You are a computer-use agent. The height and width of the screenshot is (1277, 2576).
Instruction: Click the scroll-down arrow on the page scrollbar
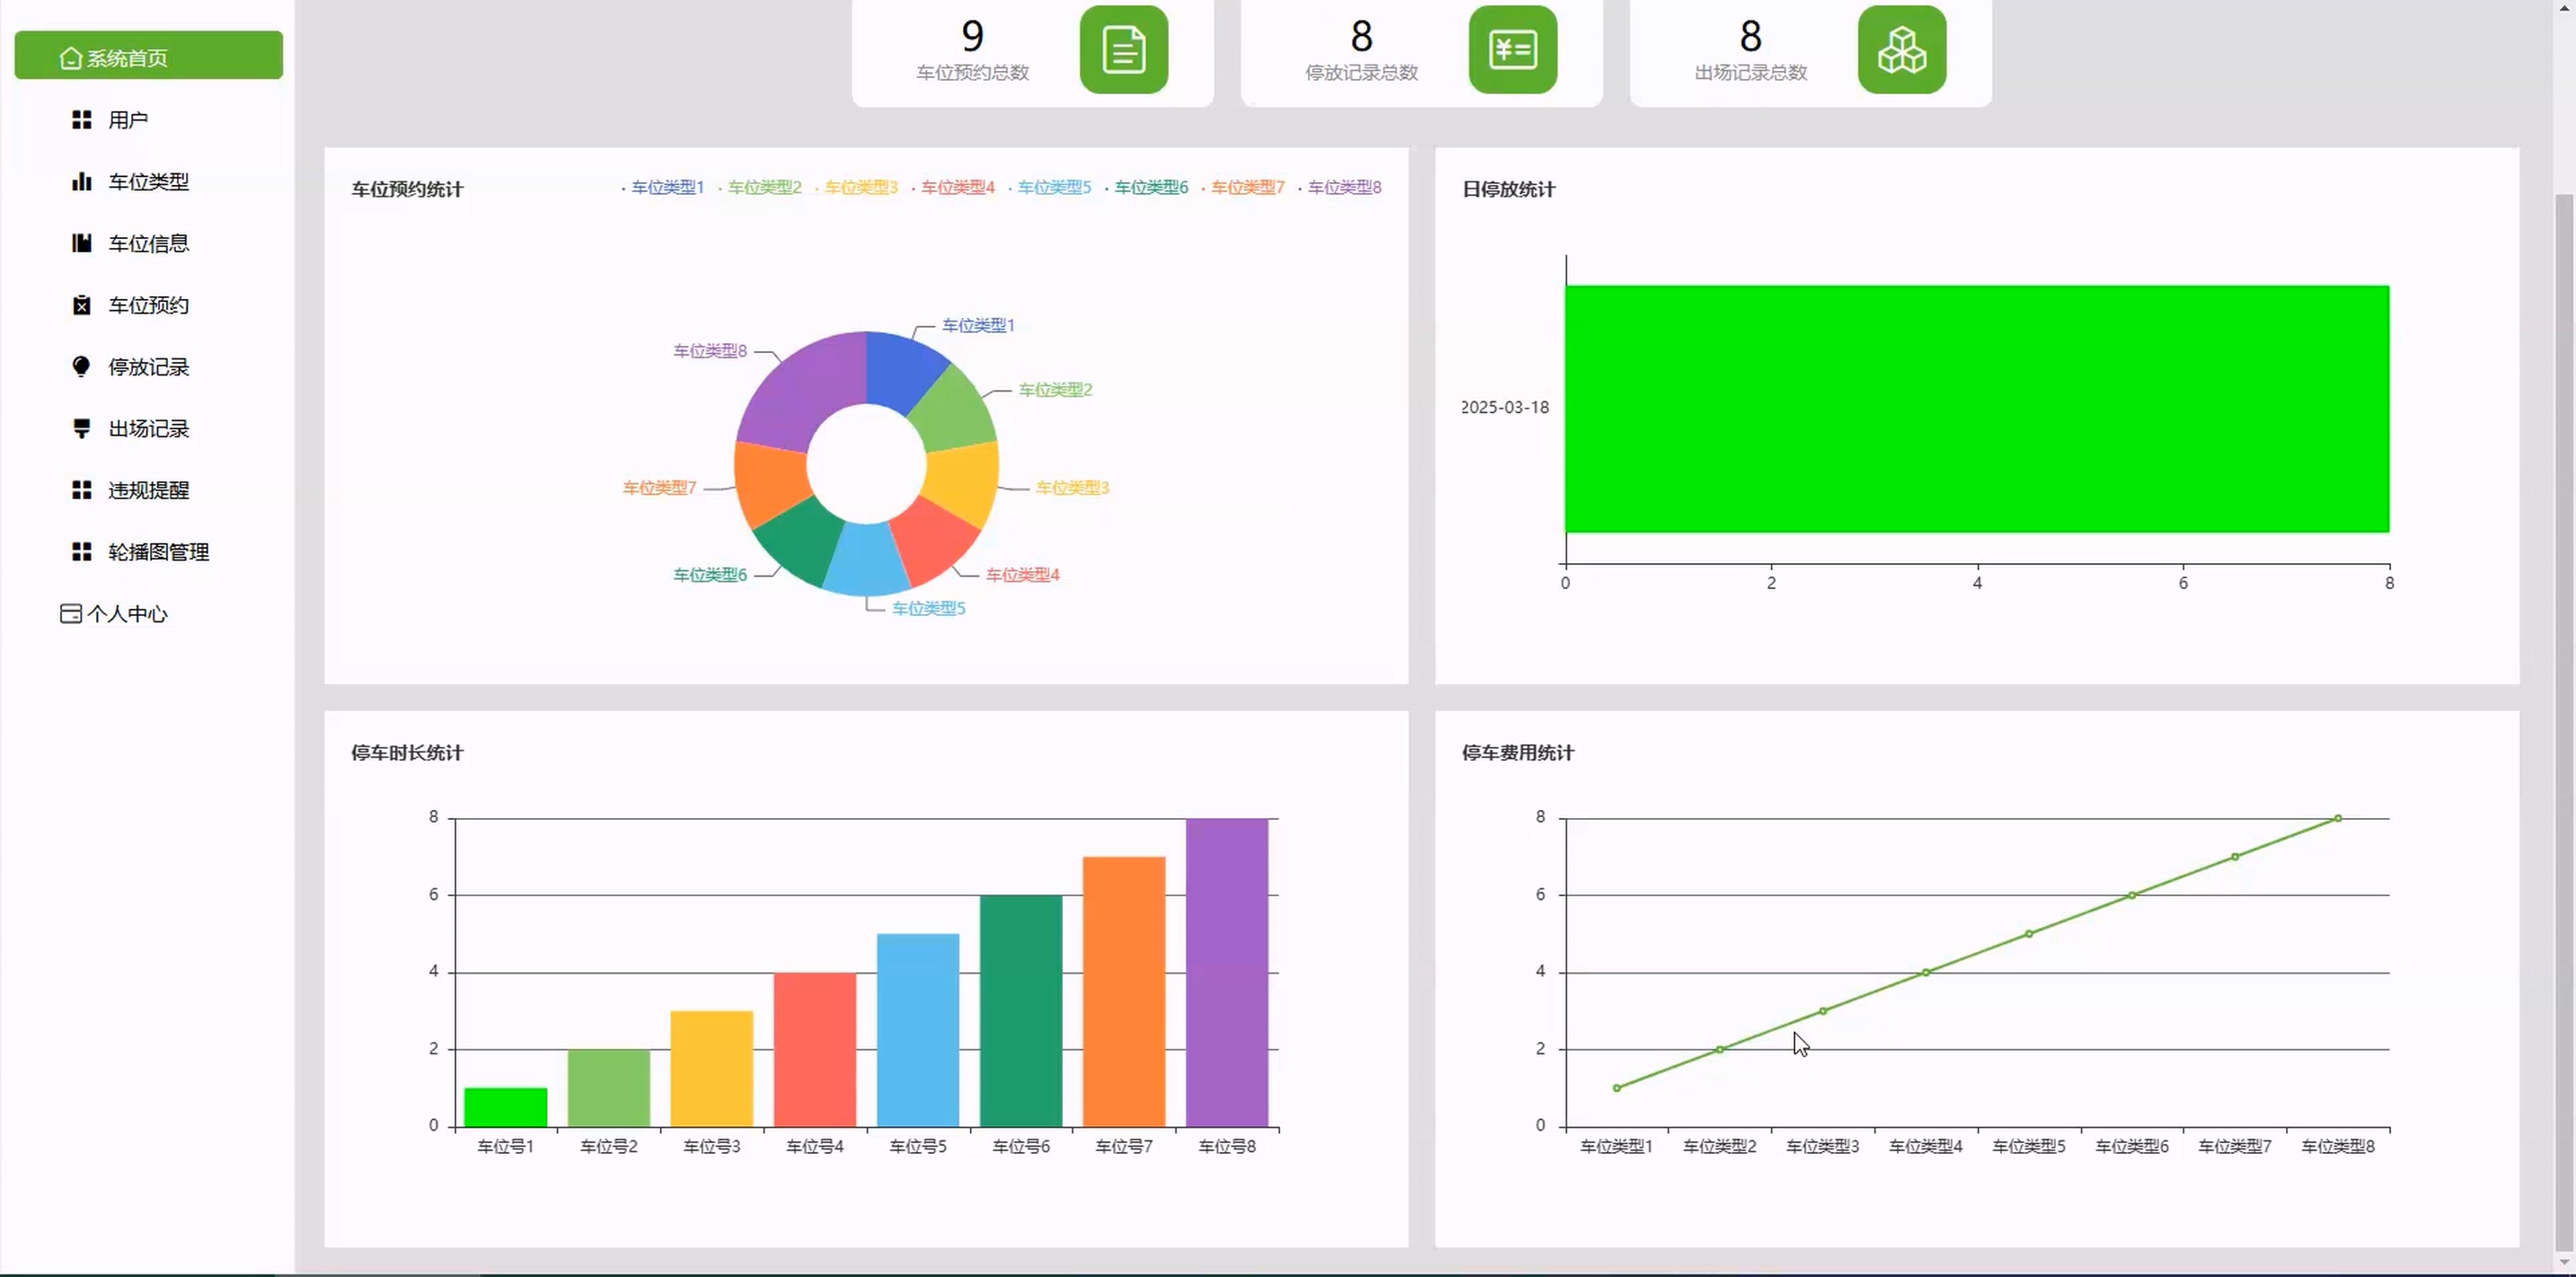point(2563,1263)
